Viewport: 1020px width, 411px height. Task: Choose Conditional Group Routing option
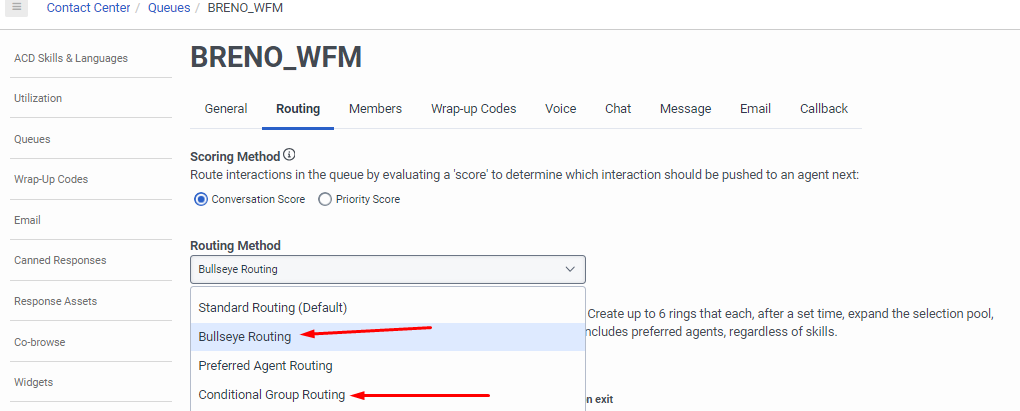[271, 395]
